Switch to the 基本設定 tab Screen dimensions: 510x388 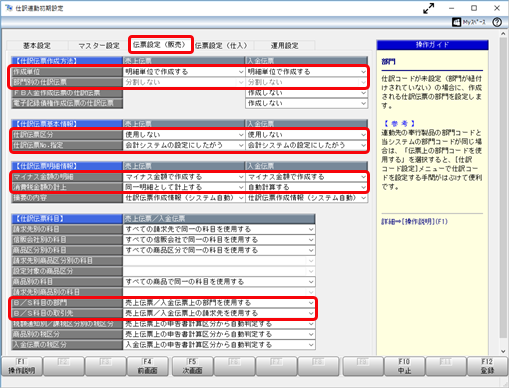tap(37, 46)
